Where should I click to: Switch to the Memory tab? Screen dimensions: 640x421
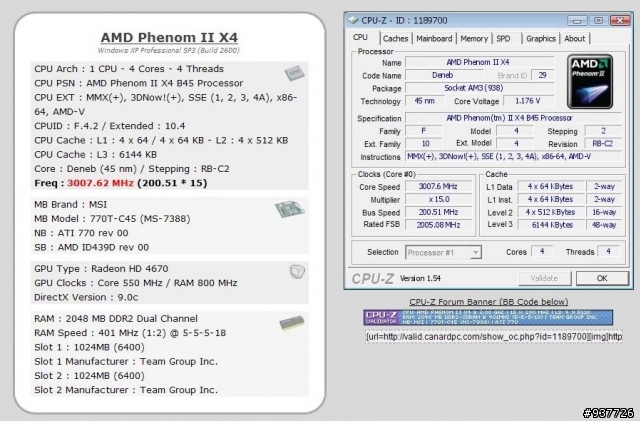point(474,39)
